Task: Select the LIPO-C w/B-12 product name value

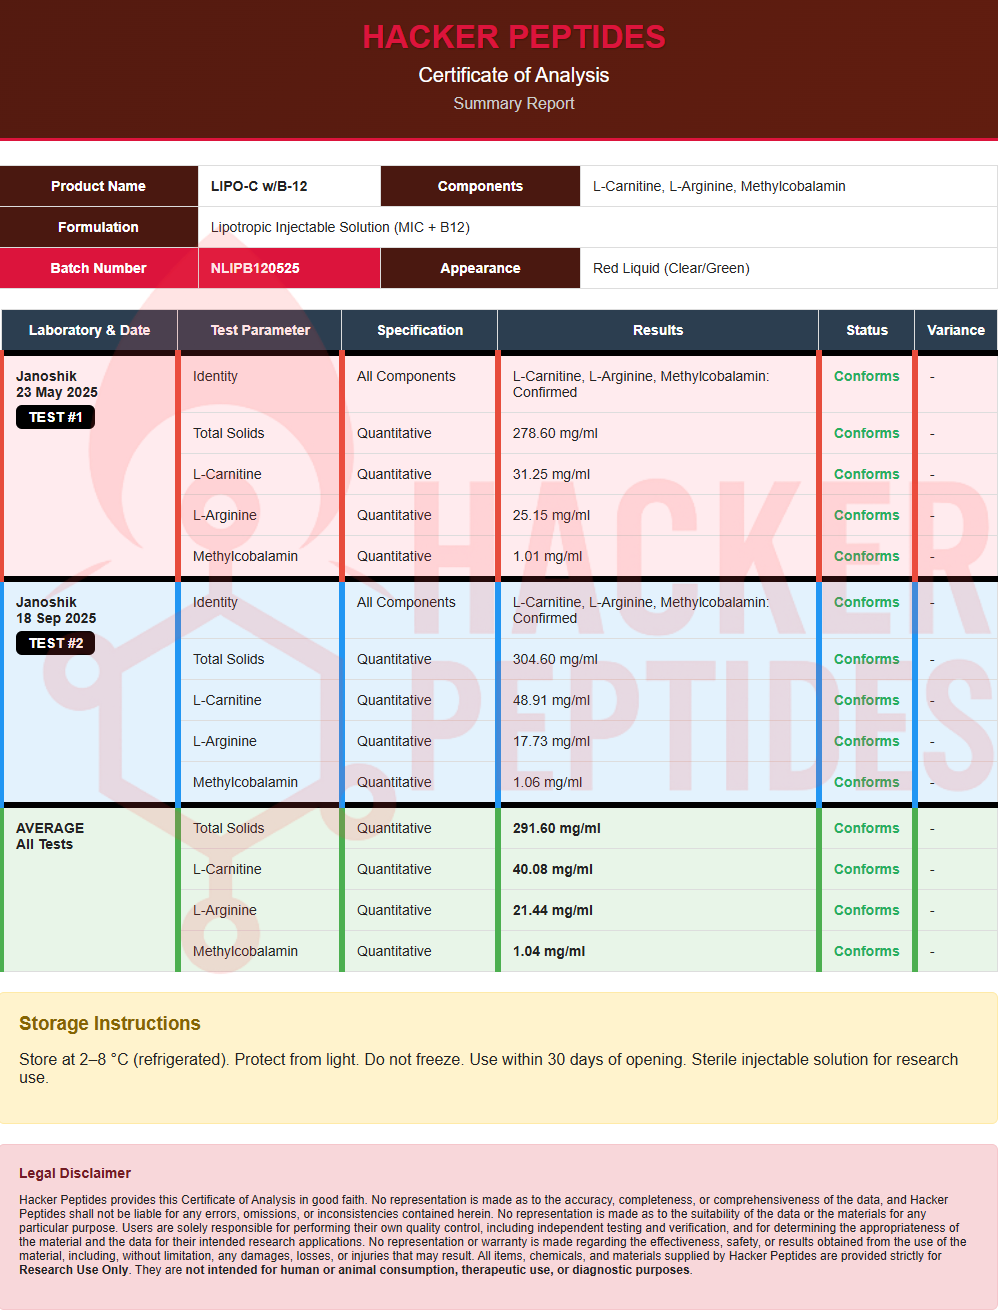Action: pos(259,186)
